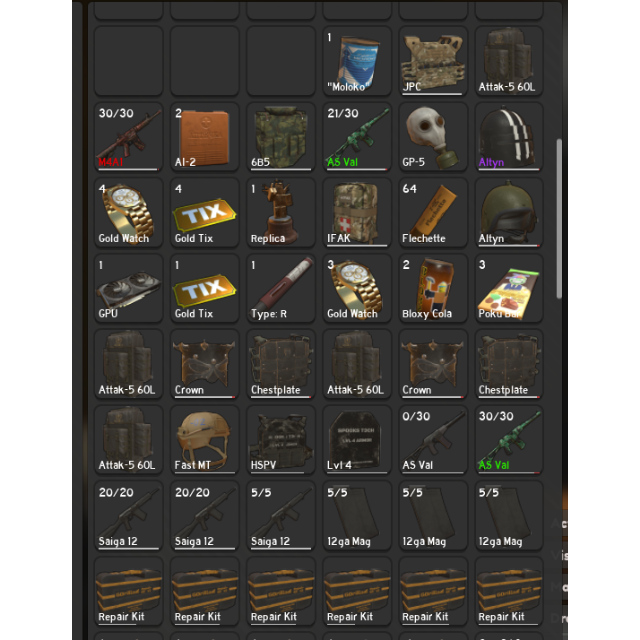Viewport: 640px width, 640px height.
Task: Select the Type: R injector
Action: point(281,288)
